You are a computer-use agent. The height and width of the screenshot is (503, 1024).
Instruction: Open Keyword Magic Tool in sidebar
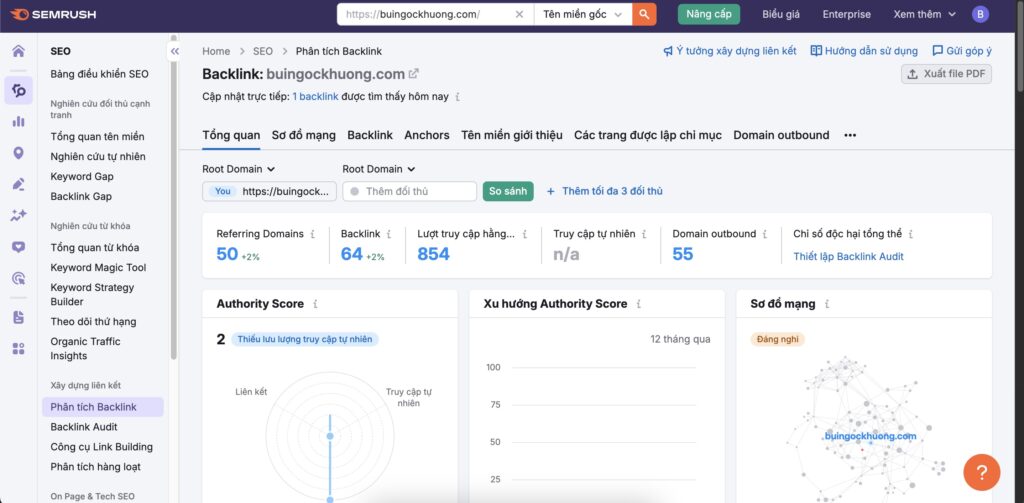click(98, 268)
